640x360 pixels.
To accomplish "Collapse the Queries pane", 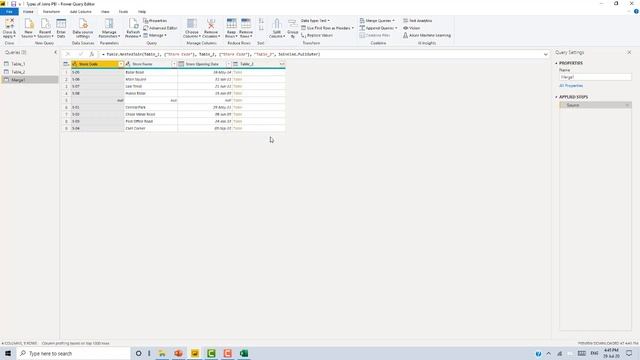I will [56, 52].
